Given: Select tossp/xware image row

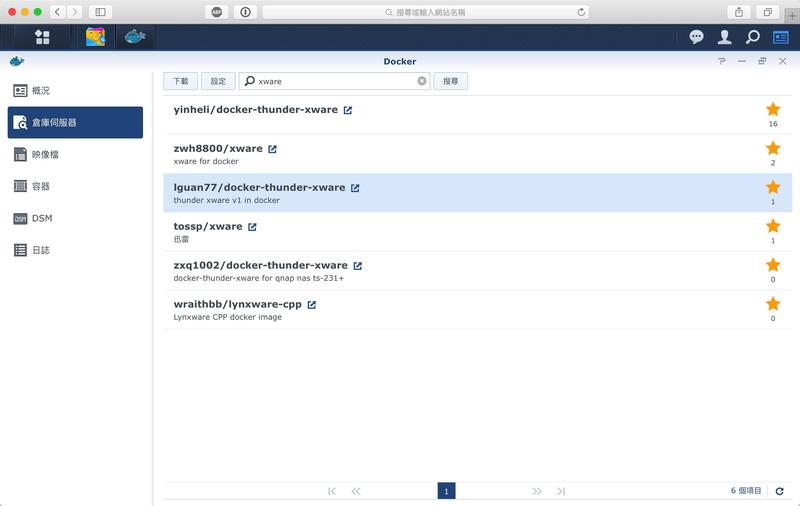Looking at the screenshot, I should [x=478, y=232].
